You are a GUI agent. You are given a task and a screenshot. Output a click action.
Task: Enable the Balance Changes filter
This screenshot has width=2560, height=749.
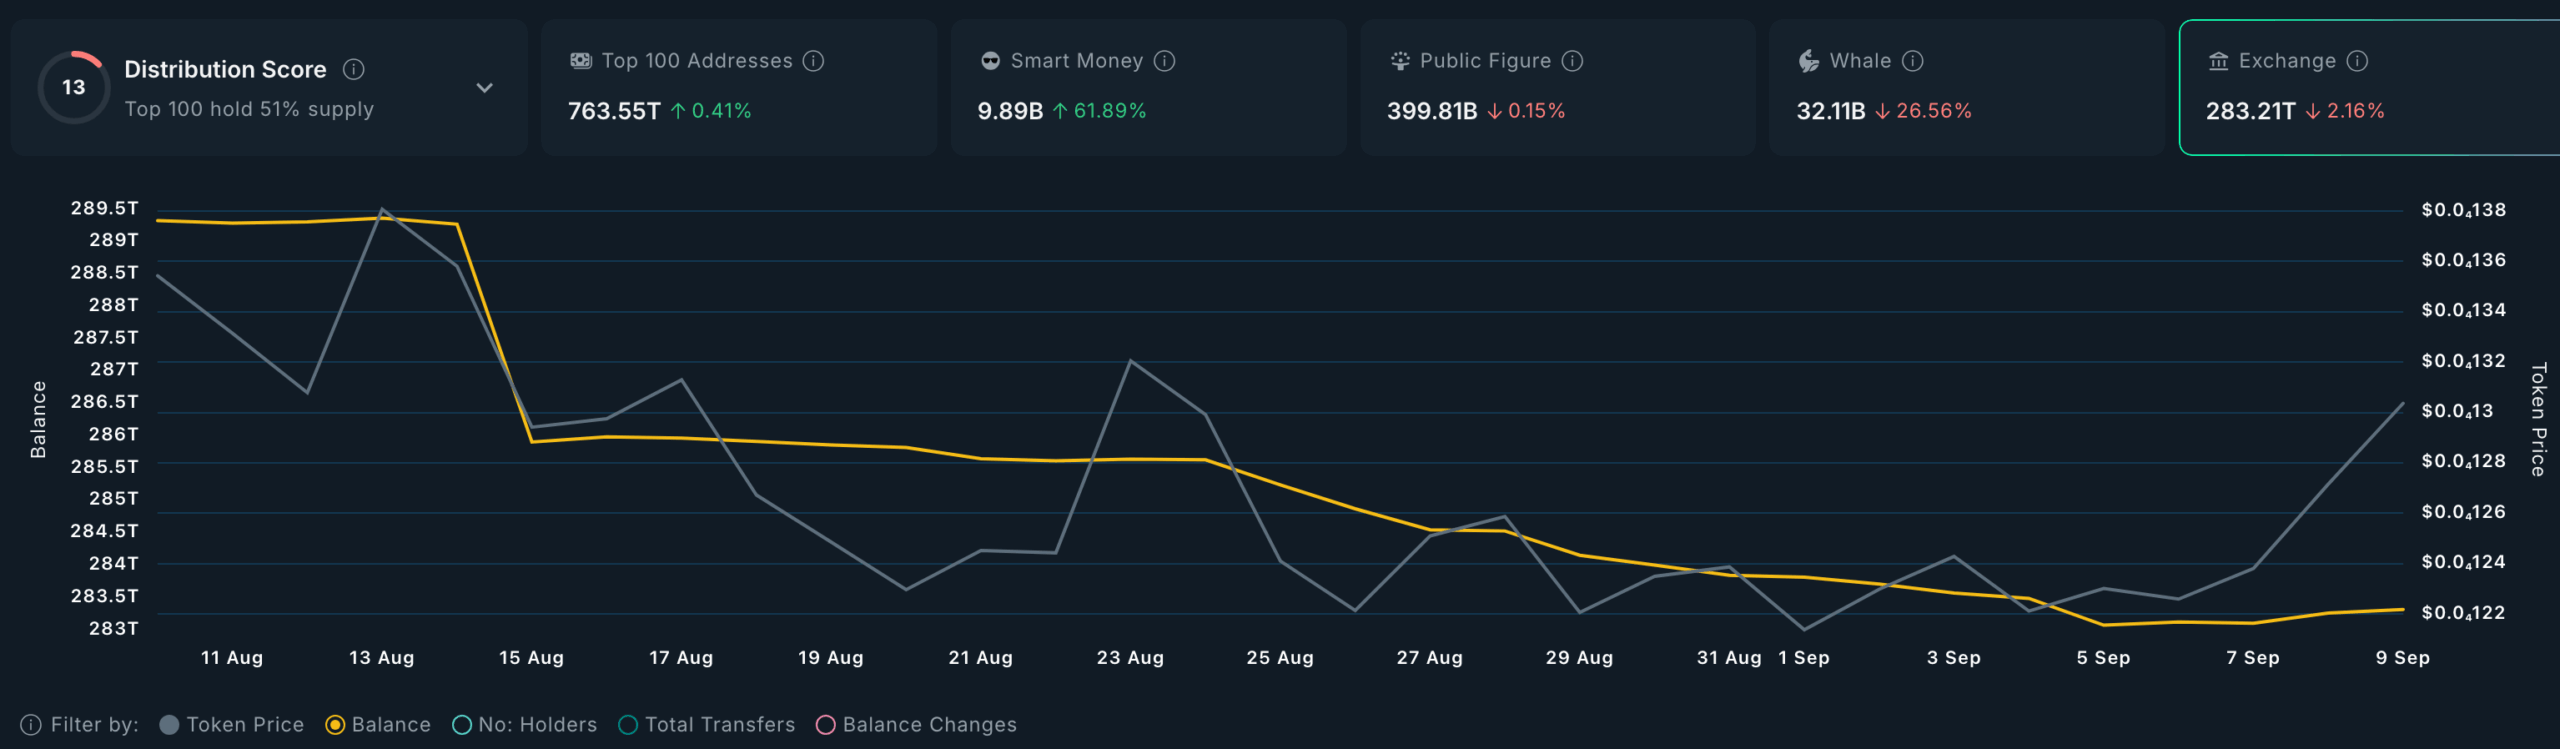(916, 725)
